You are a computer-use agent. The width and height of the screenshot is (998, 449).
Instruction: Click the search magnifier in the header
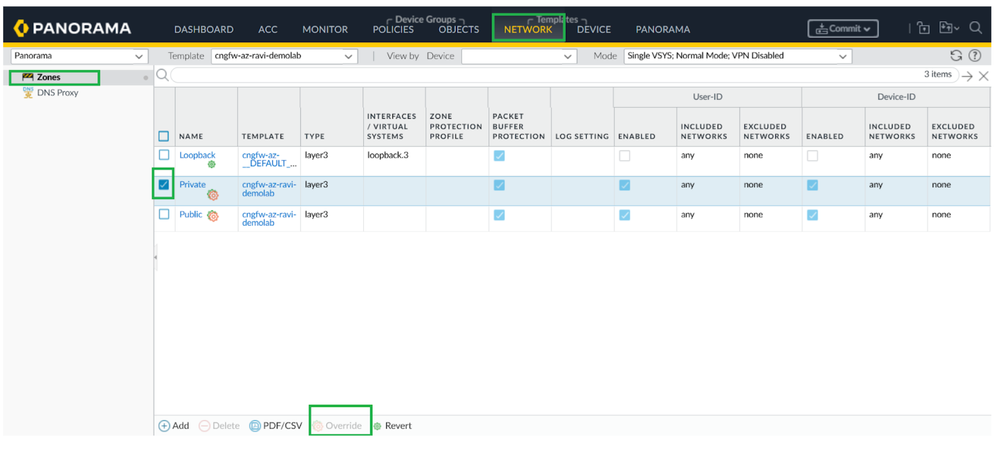975,29
